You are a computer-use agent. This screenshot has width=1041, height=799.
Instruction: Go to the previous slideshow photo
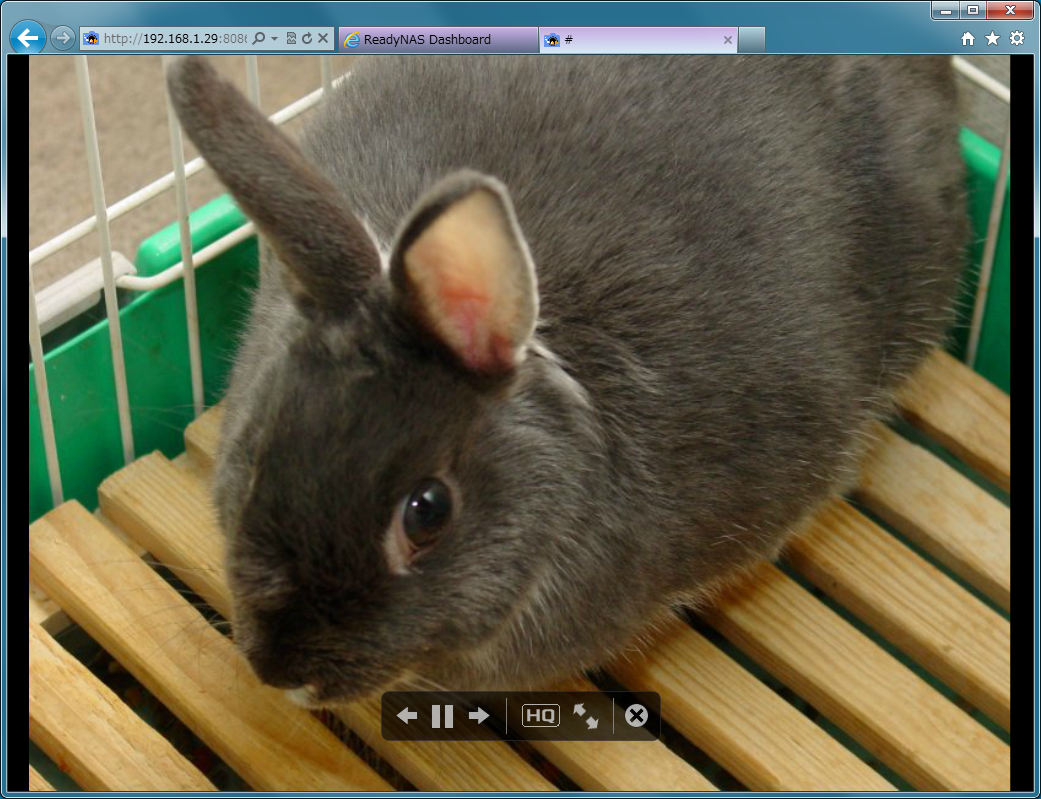tap(407, 716)
